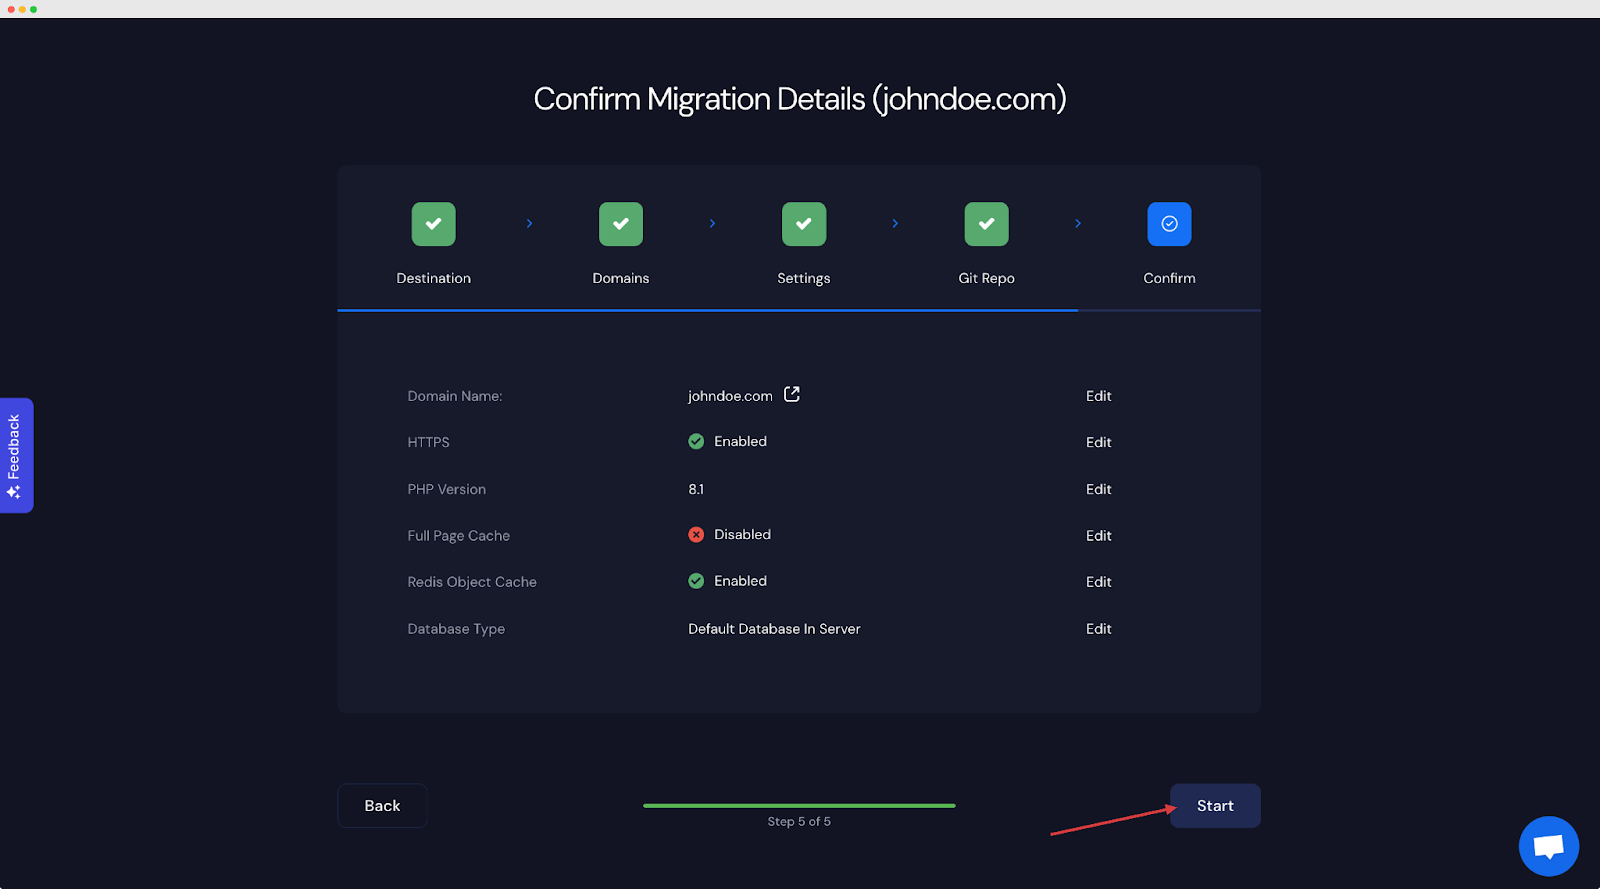
Task: Go back using the Back button
Action: 382,806
